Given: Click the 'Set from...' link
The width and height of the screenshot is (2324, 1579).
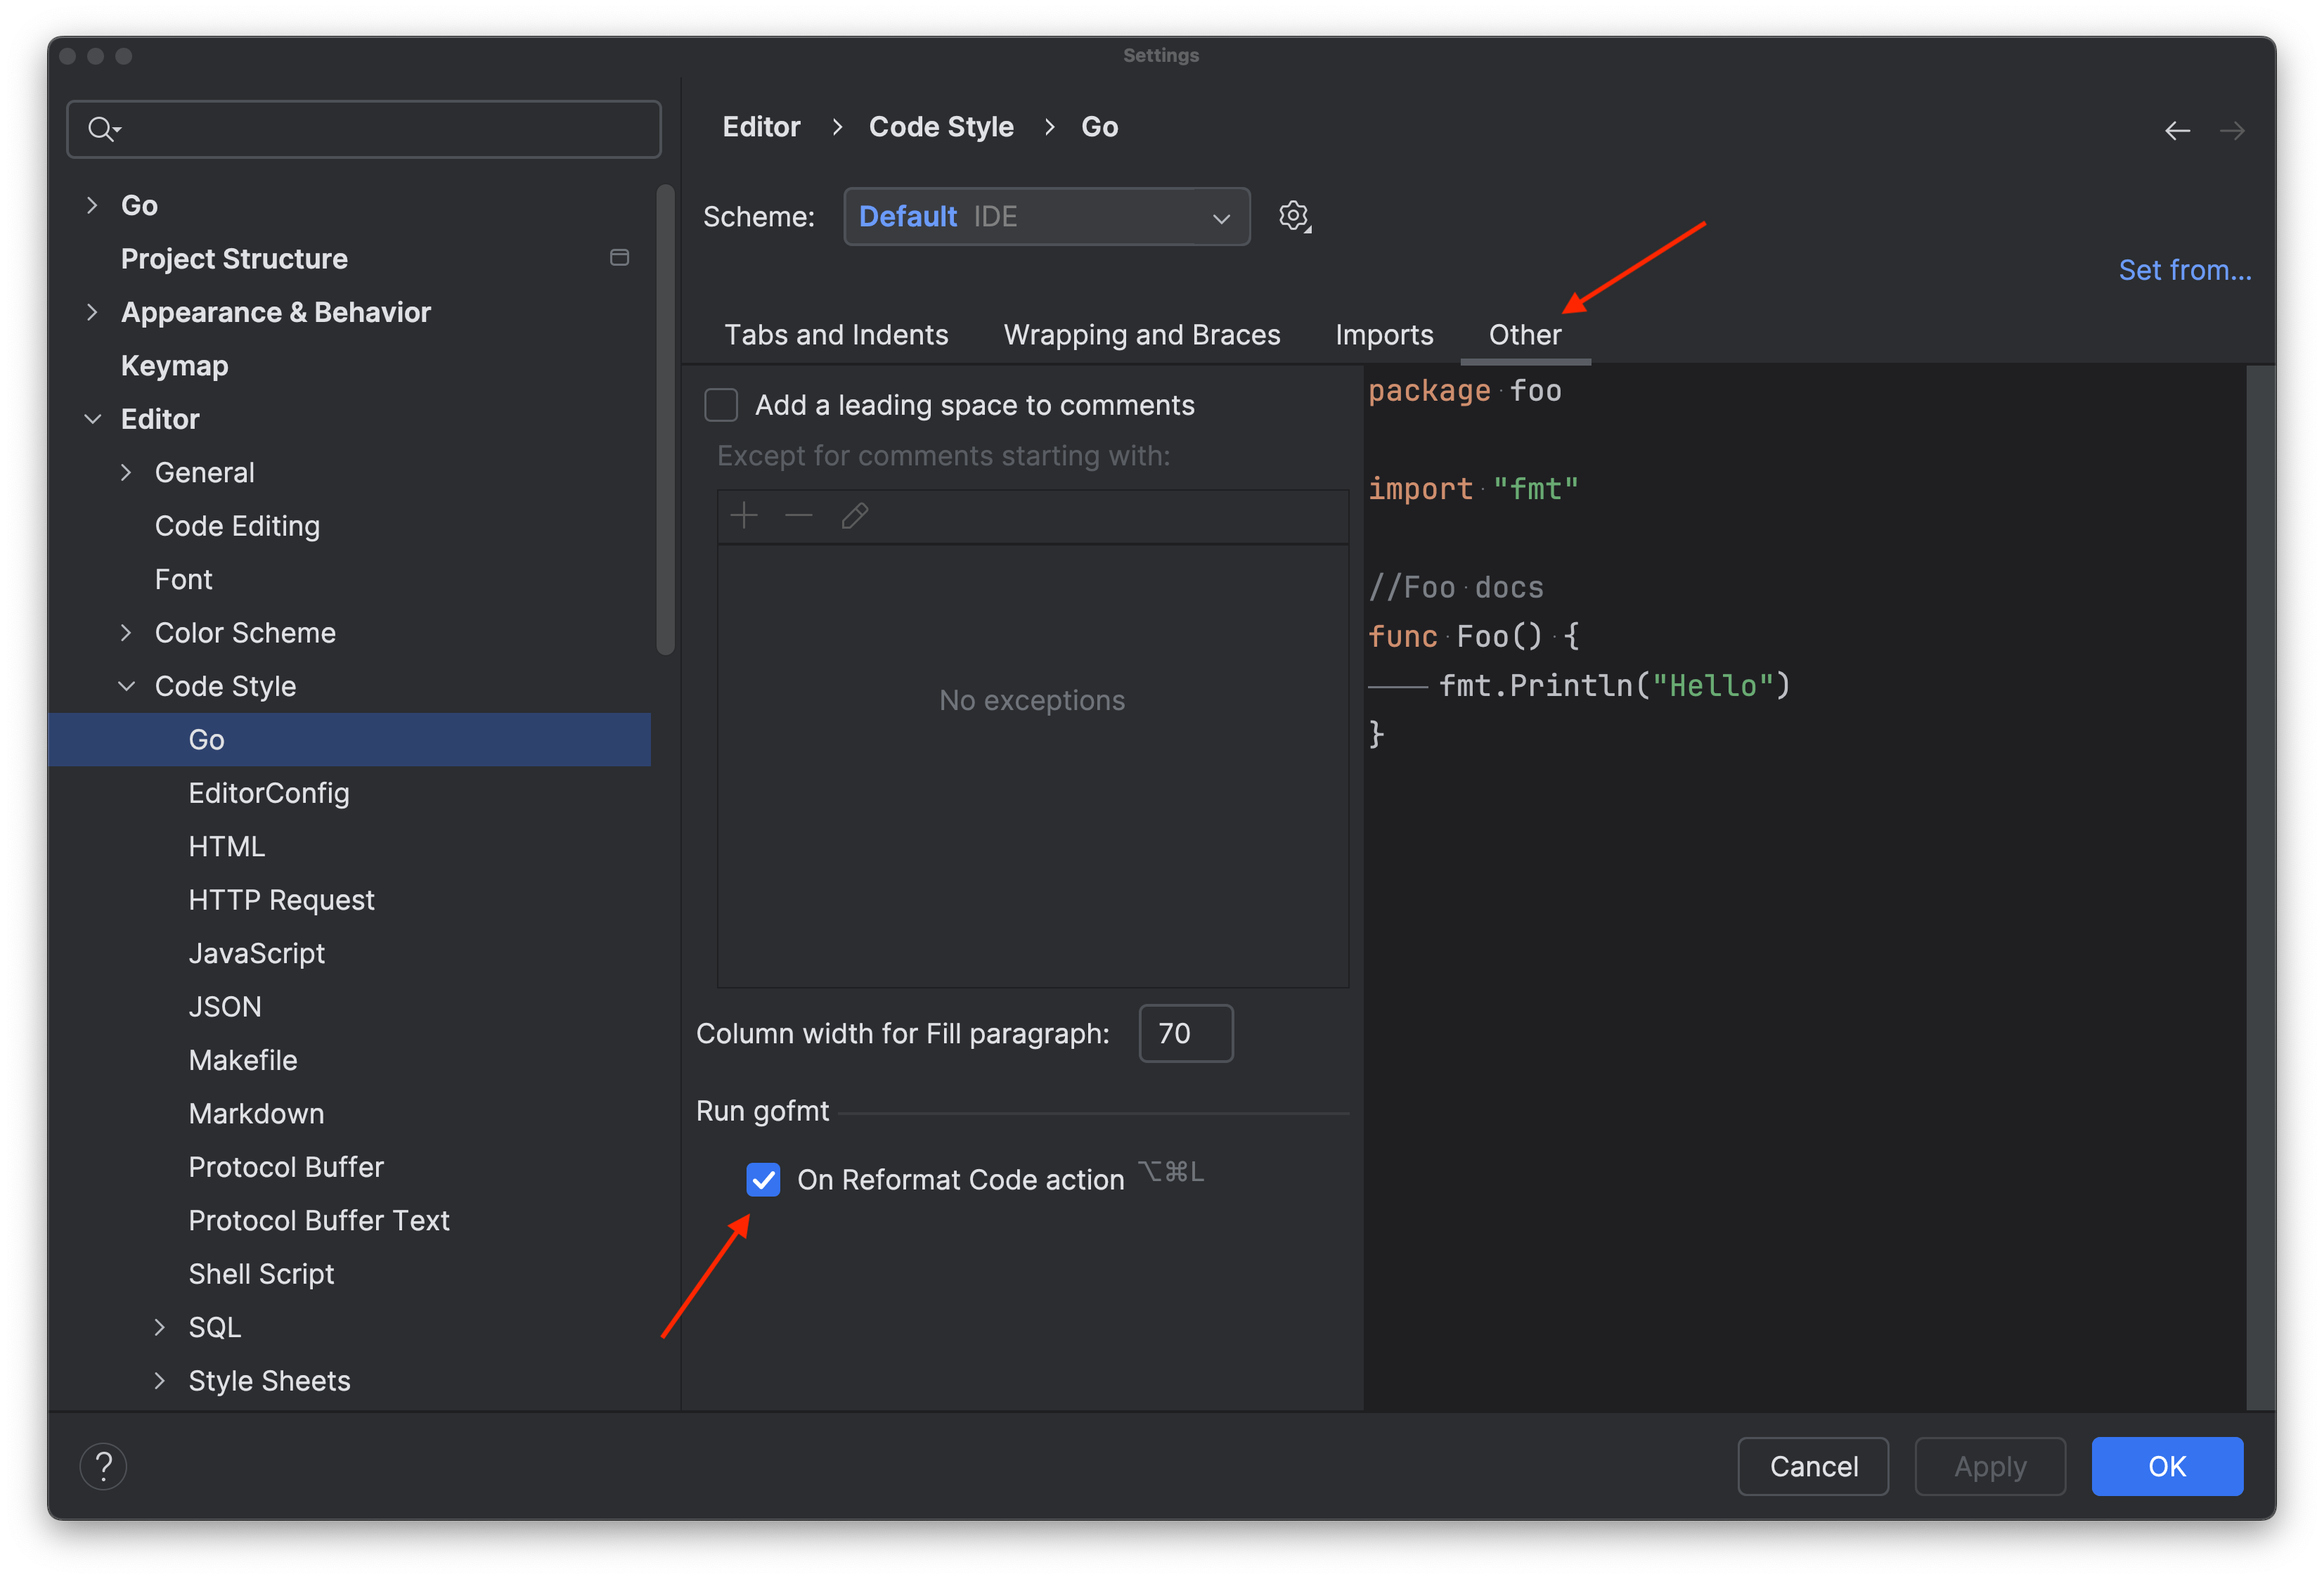Looking at the screenshot, I should pos(2185,269).
